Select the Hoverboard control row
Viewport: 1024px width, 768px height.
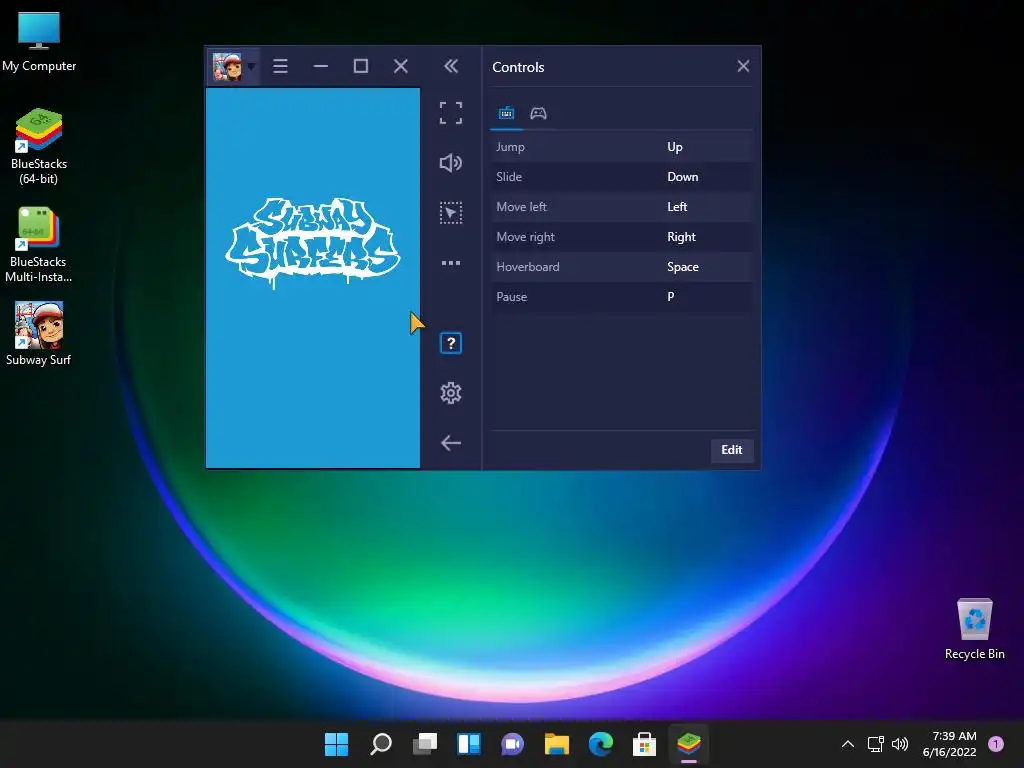coord(622,267)
